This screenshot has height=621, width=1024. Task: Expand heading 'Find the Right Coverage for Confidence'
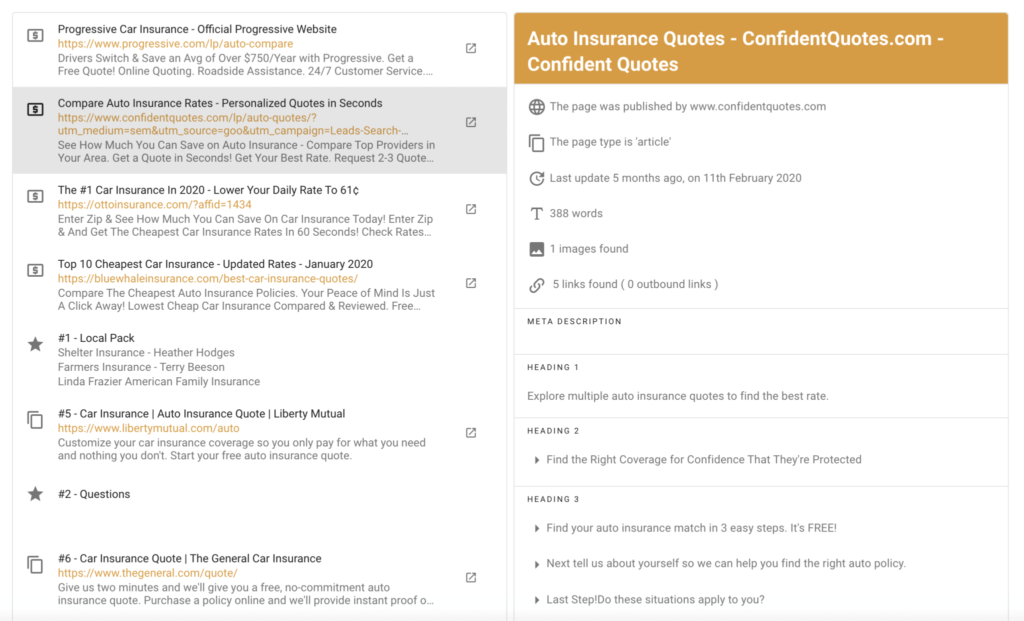click(537, 460)
